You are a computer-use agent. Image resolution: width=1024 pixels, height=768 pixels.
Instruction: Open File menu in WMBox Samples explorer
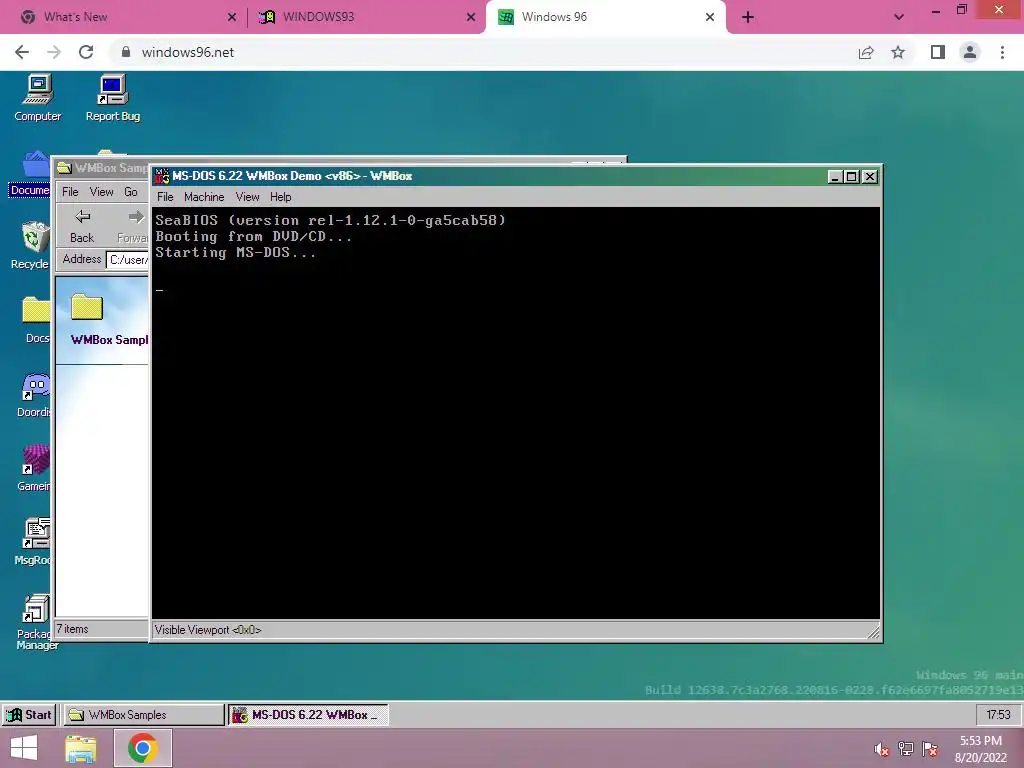tap(70, 192)
